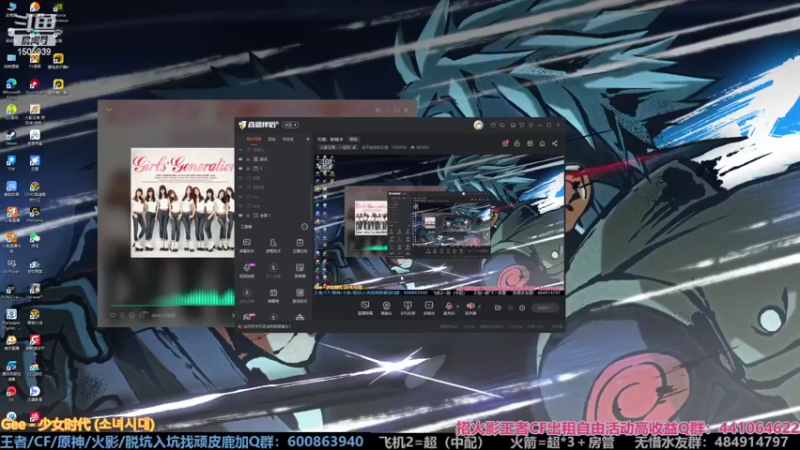
Task: Switch to the second scene tab
Action: (272, 139)
